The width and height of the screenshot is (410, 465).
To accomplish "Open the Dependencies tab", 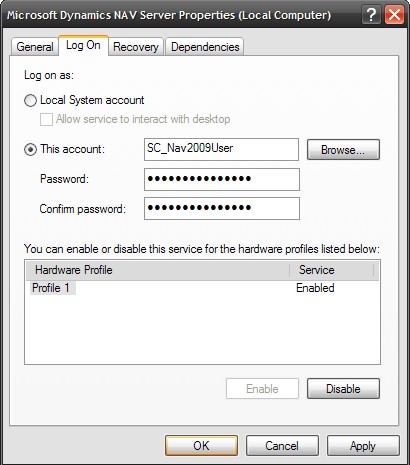I will 205,47.
